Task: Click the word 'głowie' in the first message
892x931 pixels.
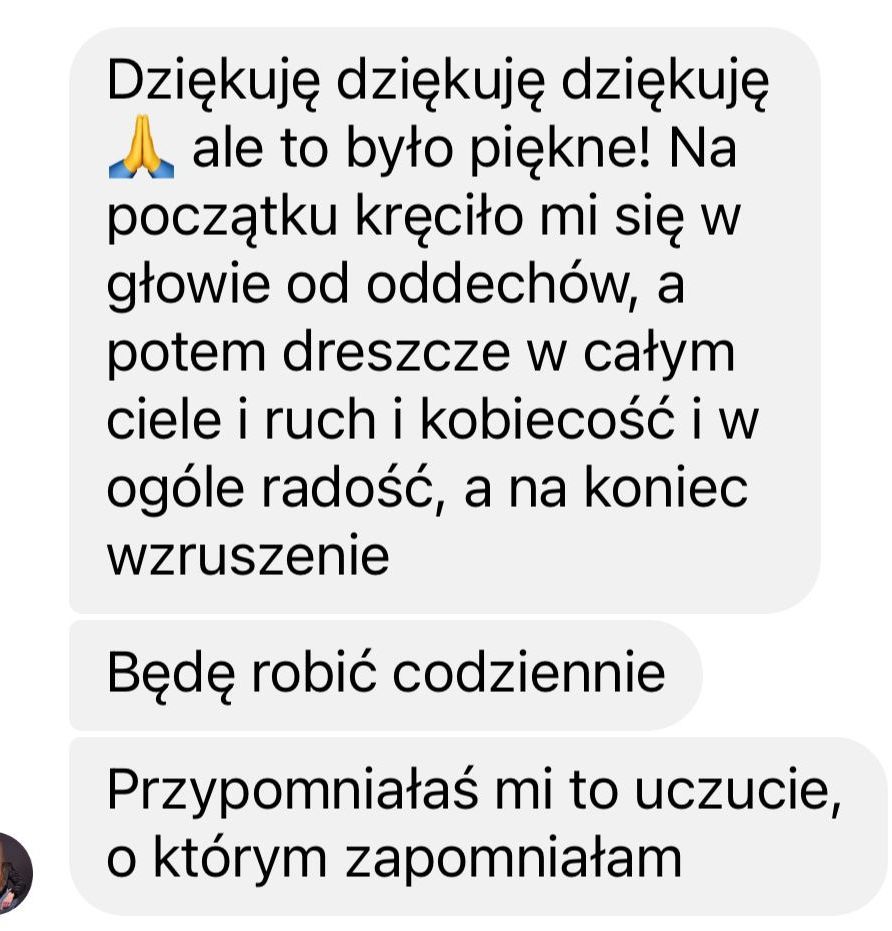Action: (188, 287)
